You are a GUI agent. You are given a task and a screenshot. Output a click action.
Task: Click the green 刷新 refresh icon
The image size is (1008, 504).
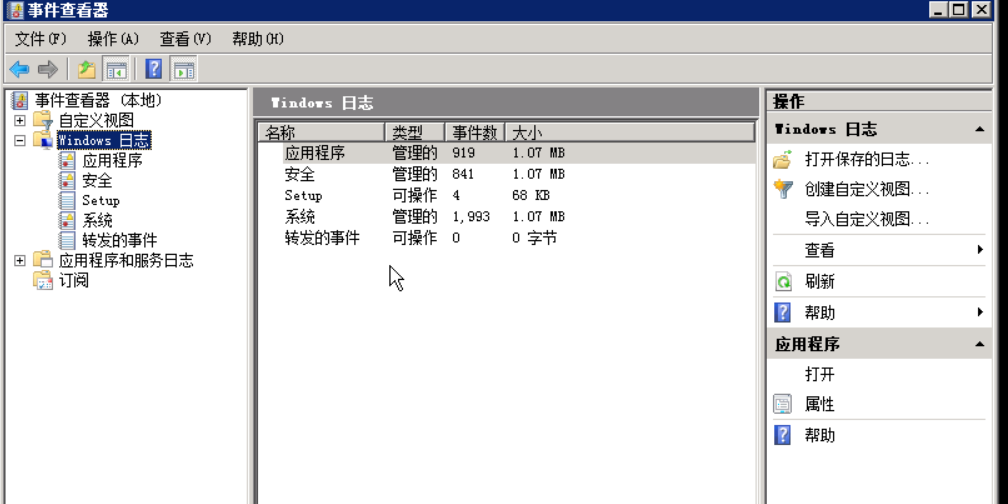(782, 282)
